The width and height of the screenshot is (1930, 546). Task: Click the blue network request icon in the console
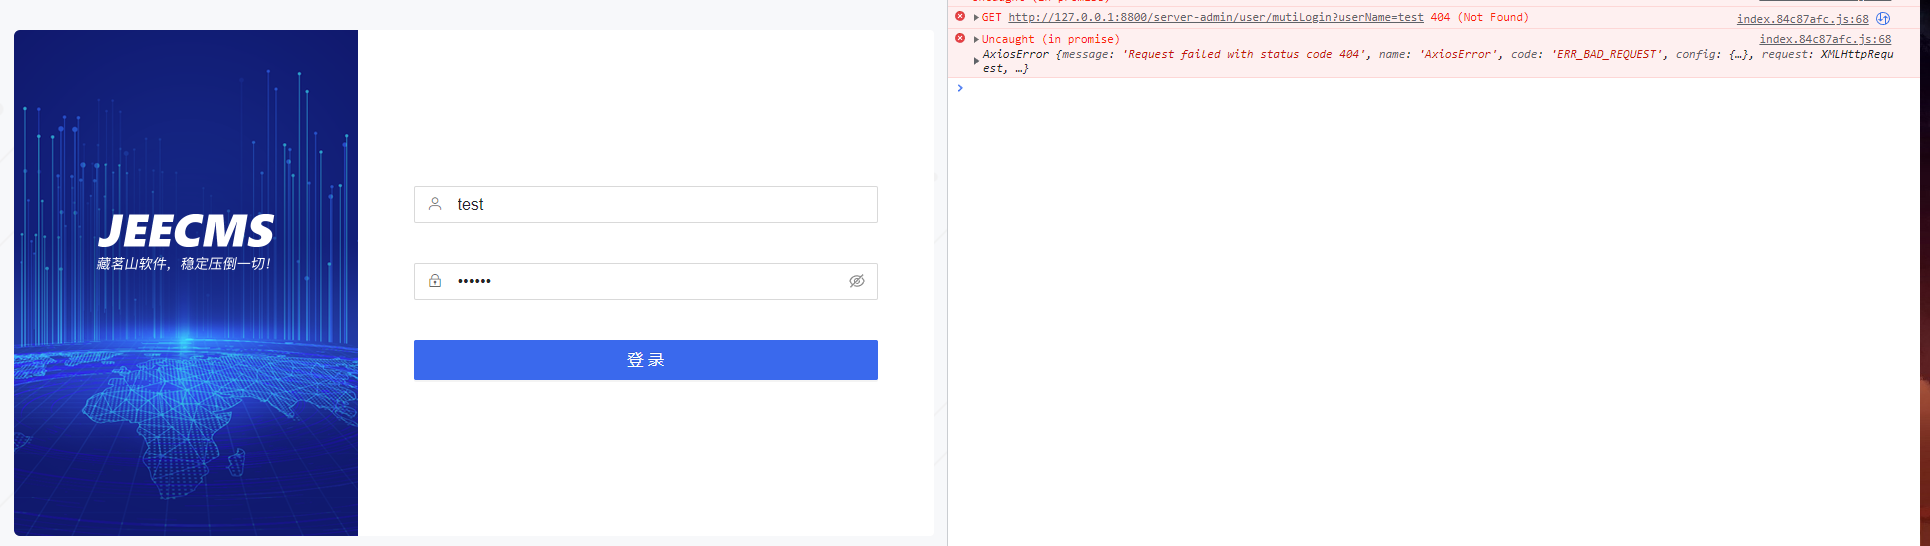click(x=1883, y=18)
